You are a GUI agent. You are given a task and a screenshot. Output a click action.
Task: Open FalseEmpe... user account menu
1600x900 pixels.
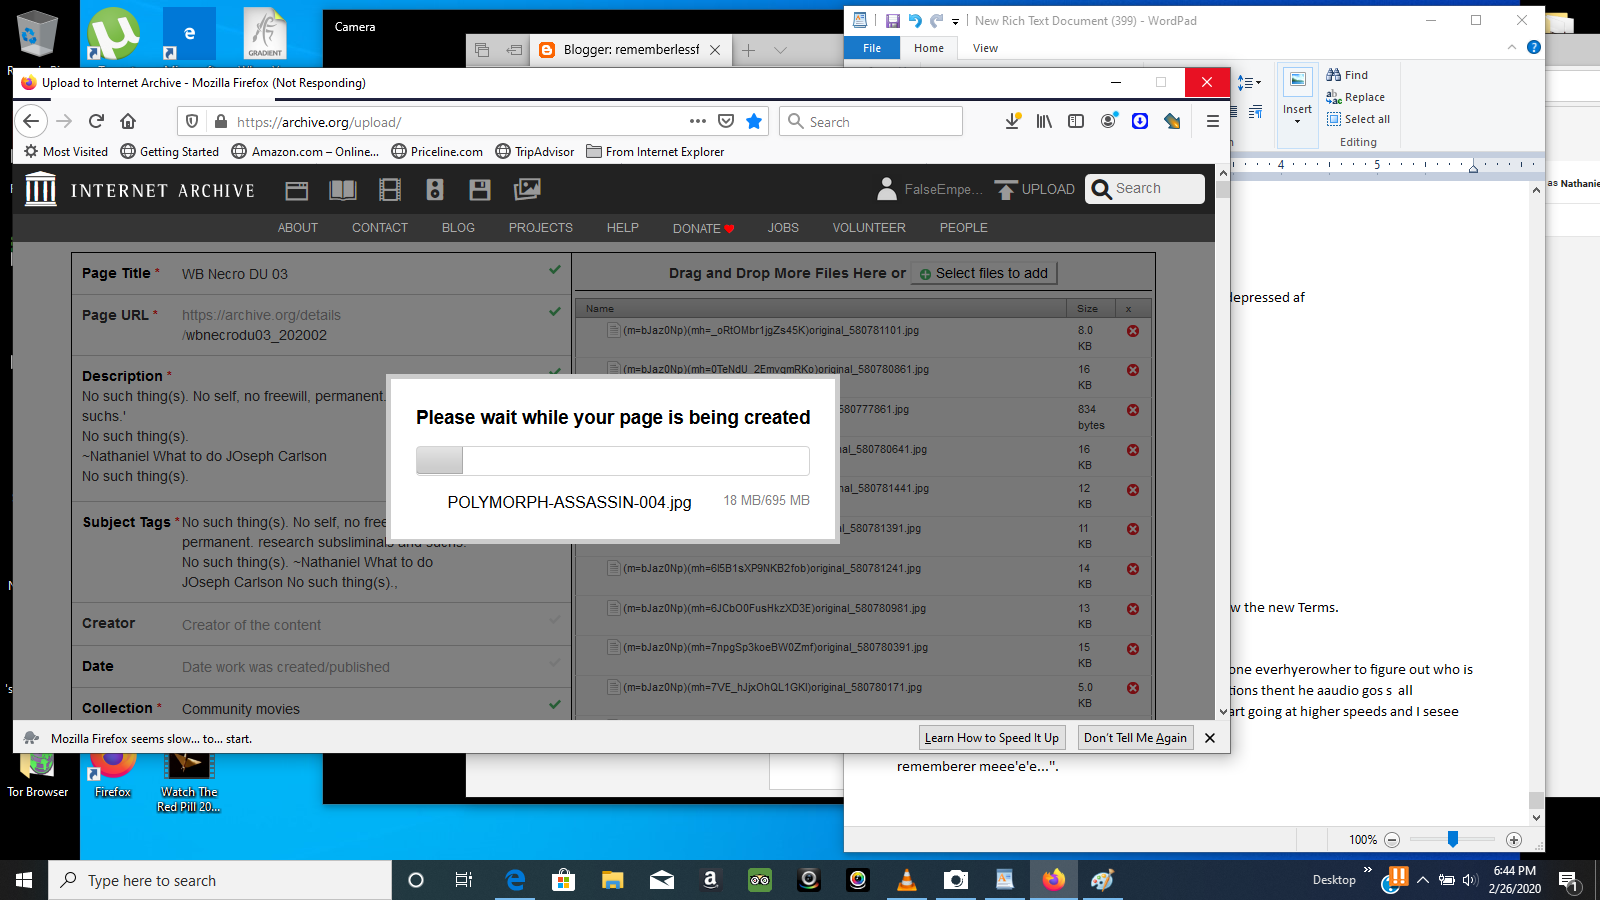click(x=929, y=189)
